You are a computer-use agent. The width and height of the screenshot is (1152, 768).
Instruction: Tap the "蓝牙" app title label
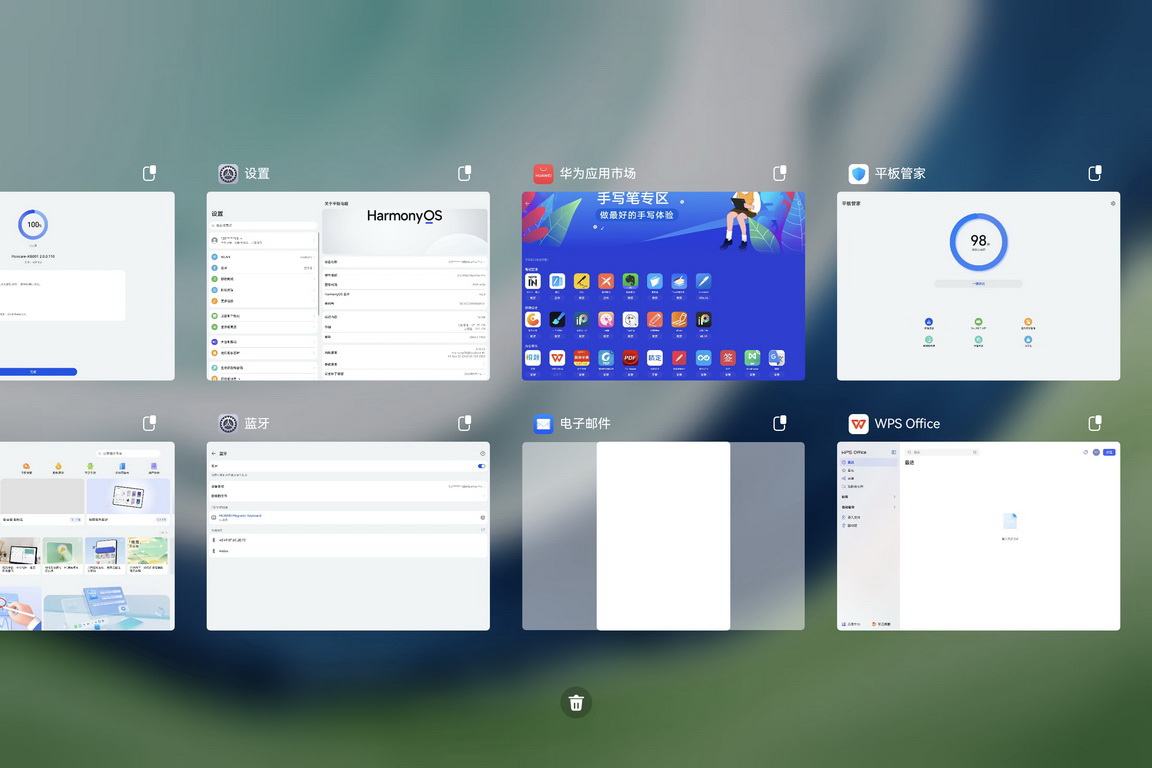pos(257,423)
